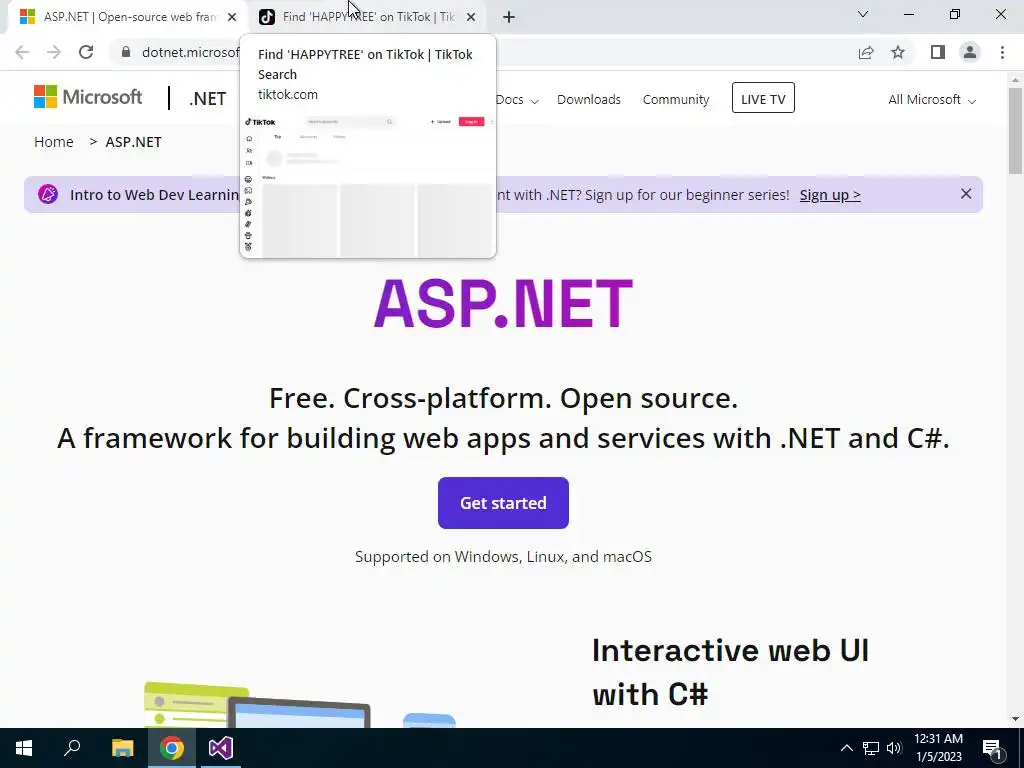The height and width of the screenshot is (768, 1024).
Task: Open Chrome three-dot menu
Action: pos(1002,52)
